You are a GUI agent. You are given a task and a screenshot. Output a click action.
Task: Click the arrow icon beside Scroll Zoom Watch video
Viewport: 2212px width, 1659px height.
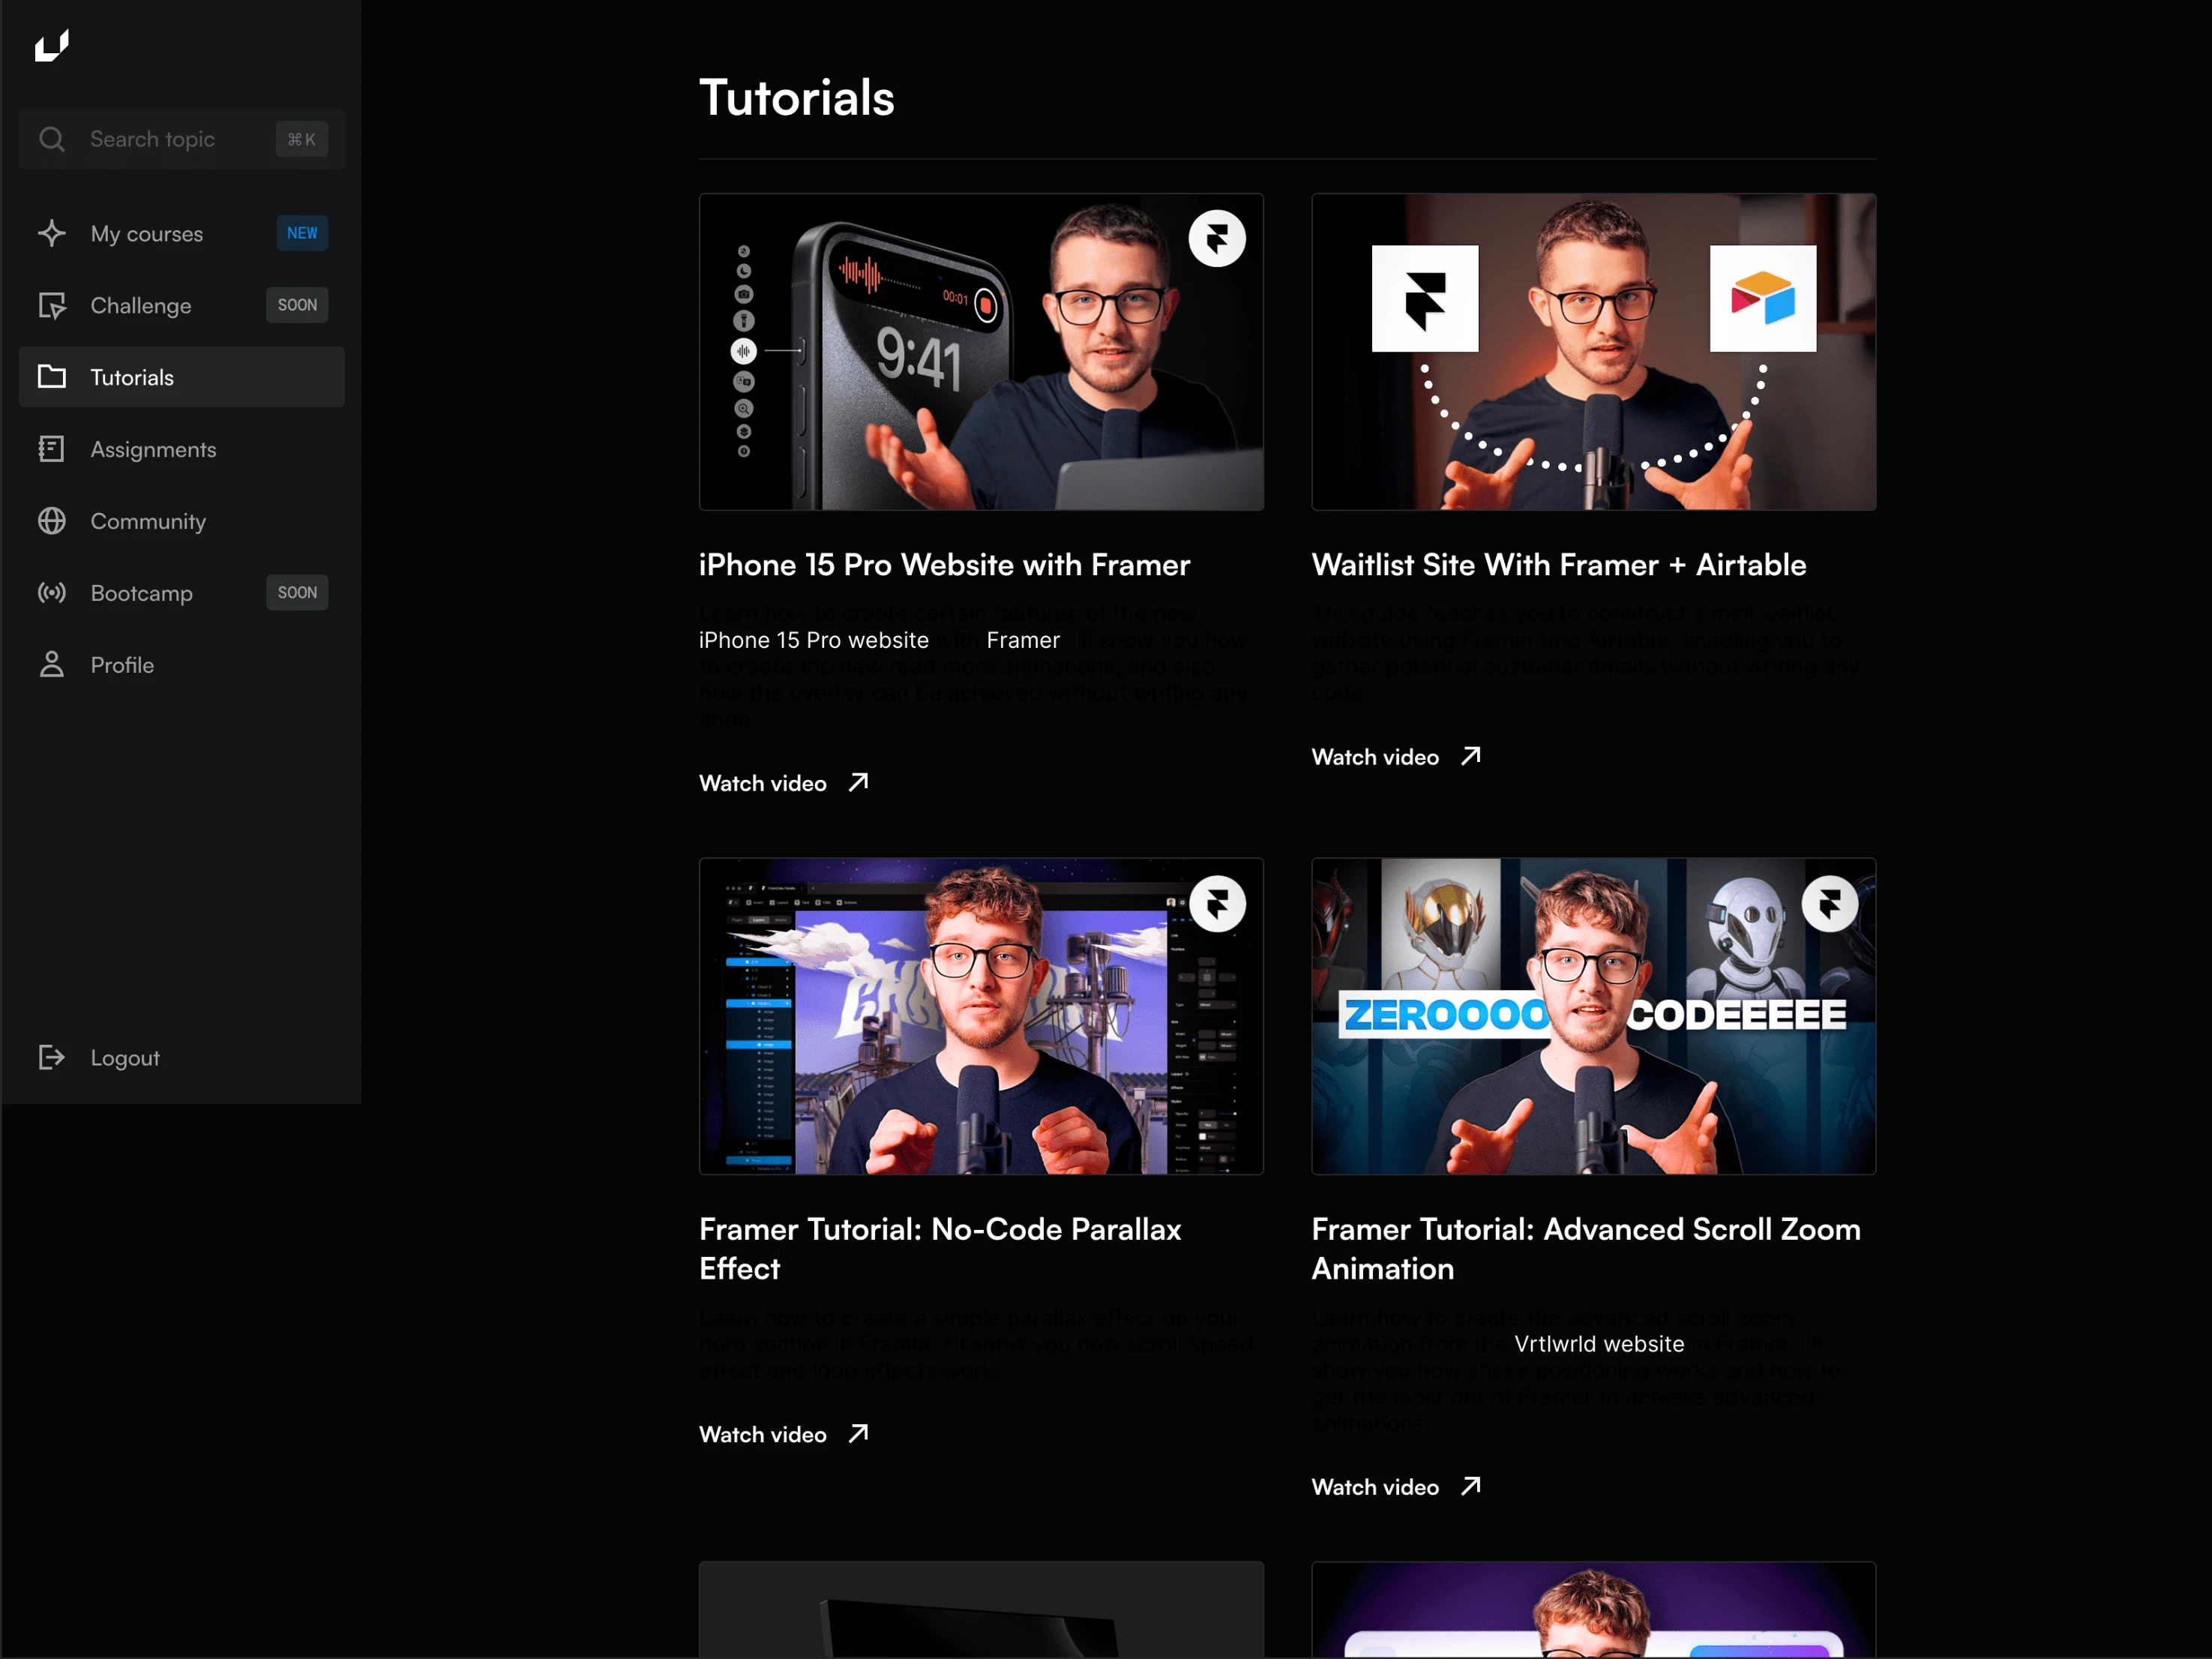[x=1471, y=1486]
